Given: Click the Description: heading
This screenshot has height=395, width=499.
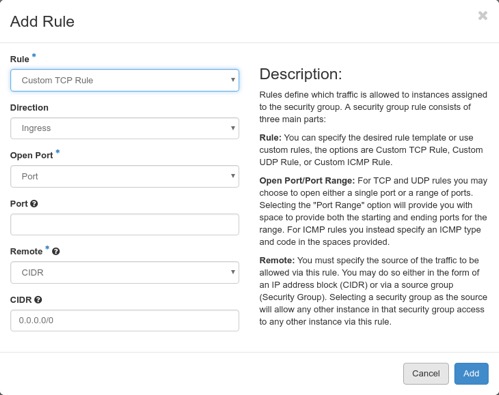Looking at the screenshot, I should point(301,74).
